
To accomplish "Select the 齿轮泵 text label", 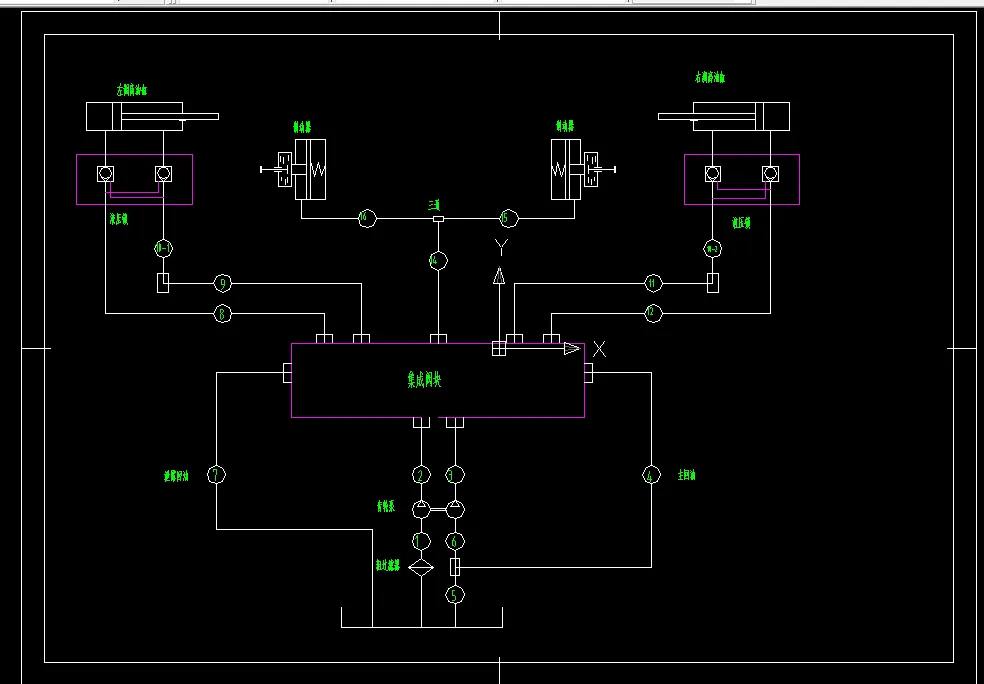I will (386, 507).
